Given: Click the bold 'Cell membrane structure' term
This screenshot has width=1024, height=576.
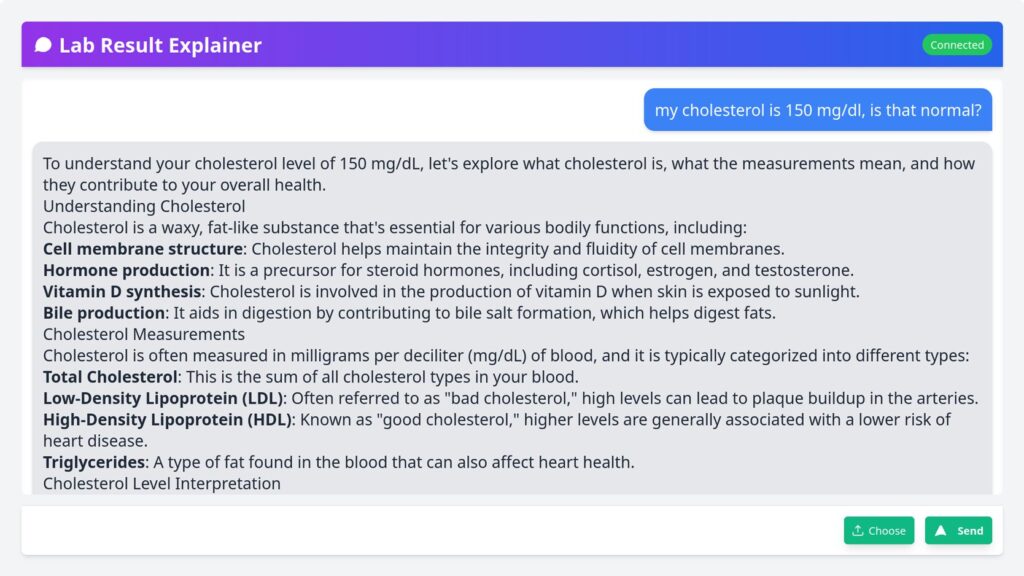Looking at the screenshot, I should [143, 249].
